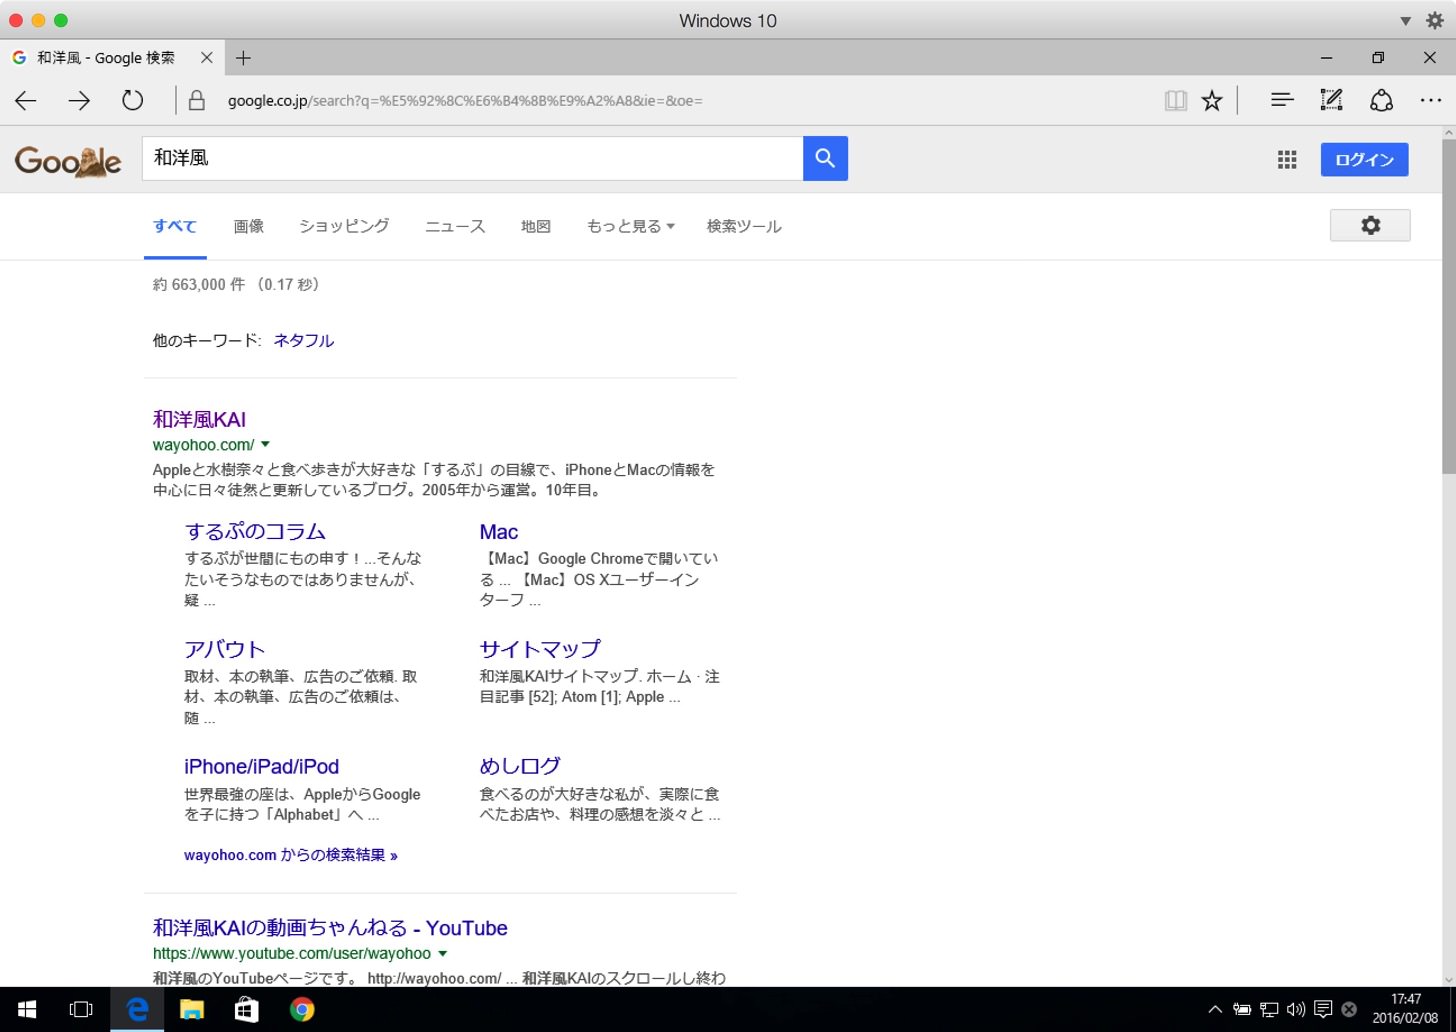Click the ネタフル keyword link
Viewport: 1456px width, 1032px height.
click(x=303, y=340)
